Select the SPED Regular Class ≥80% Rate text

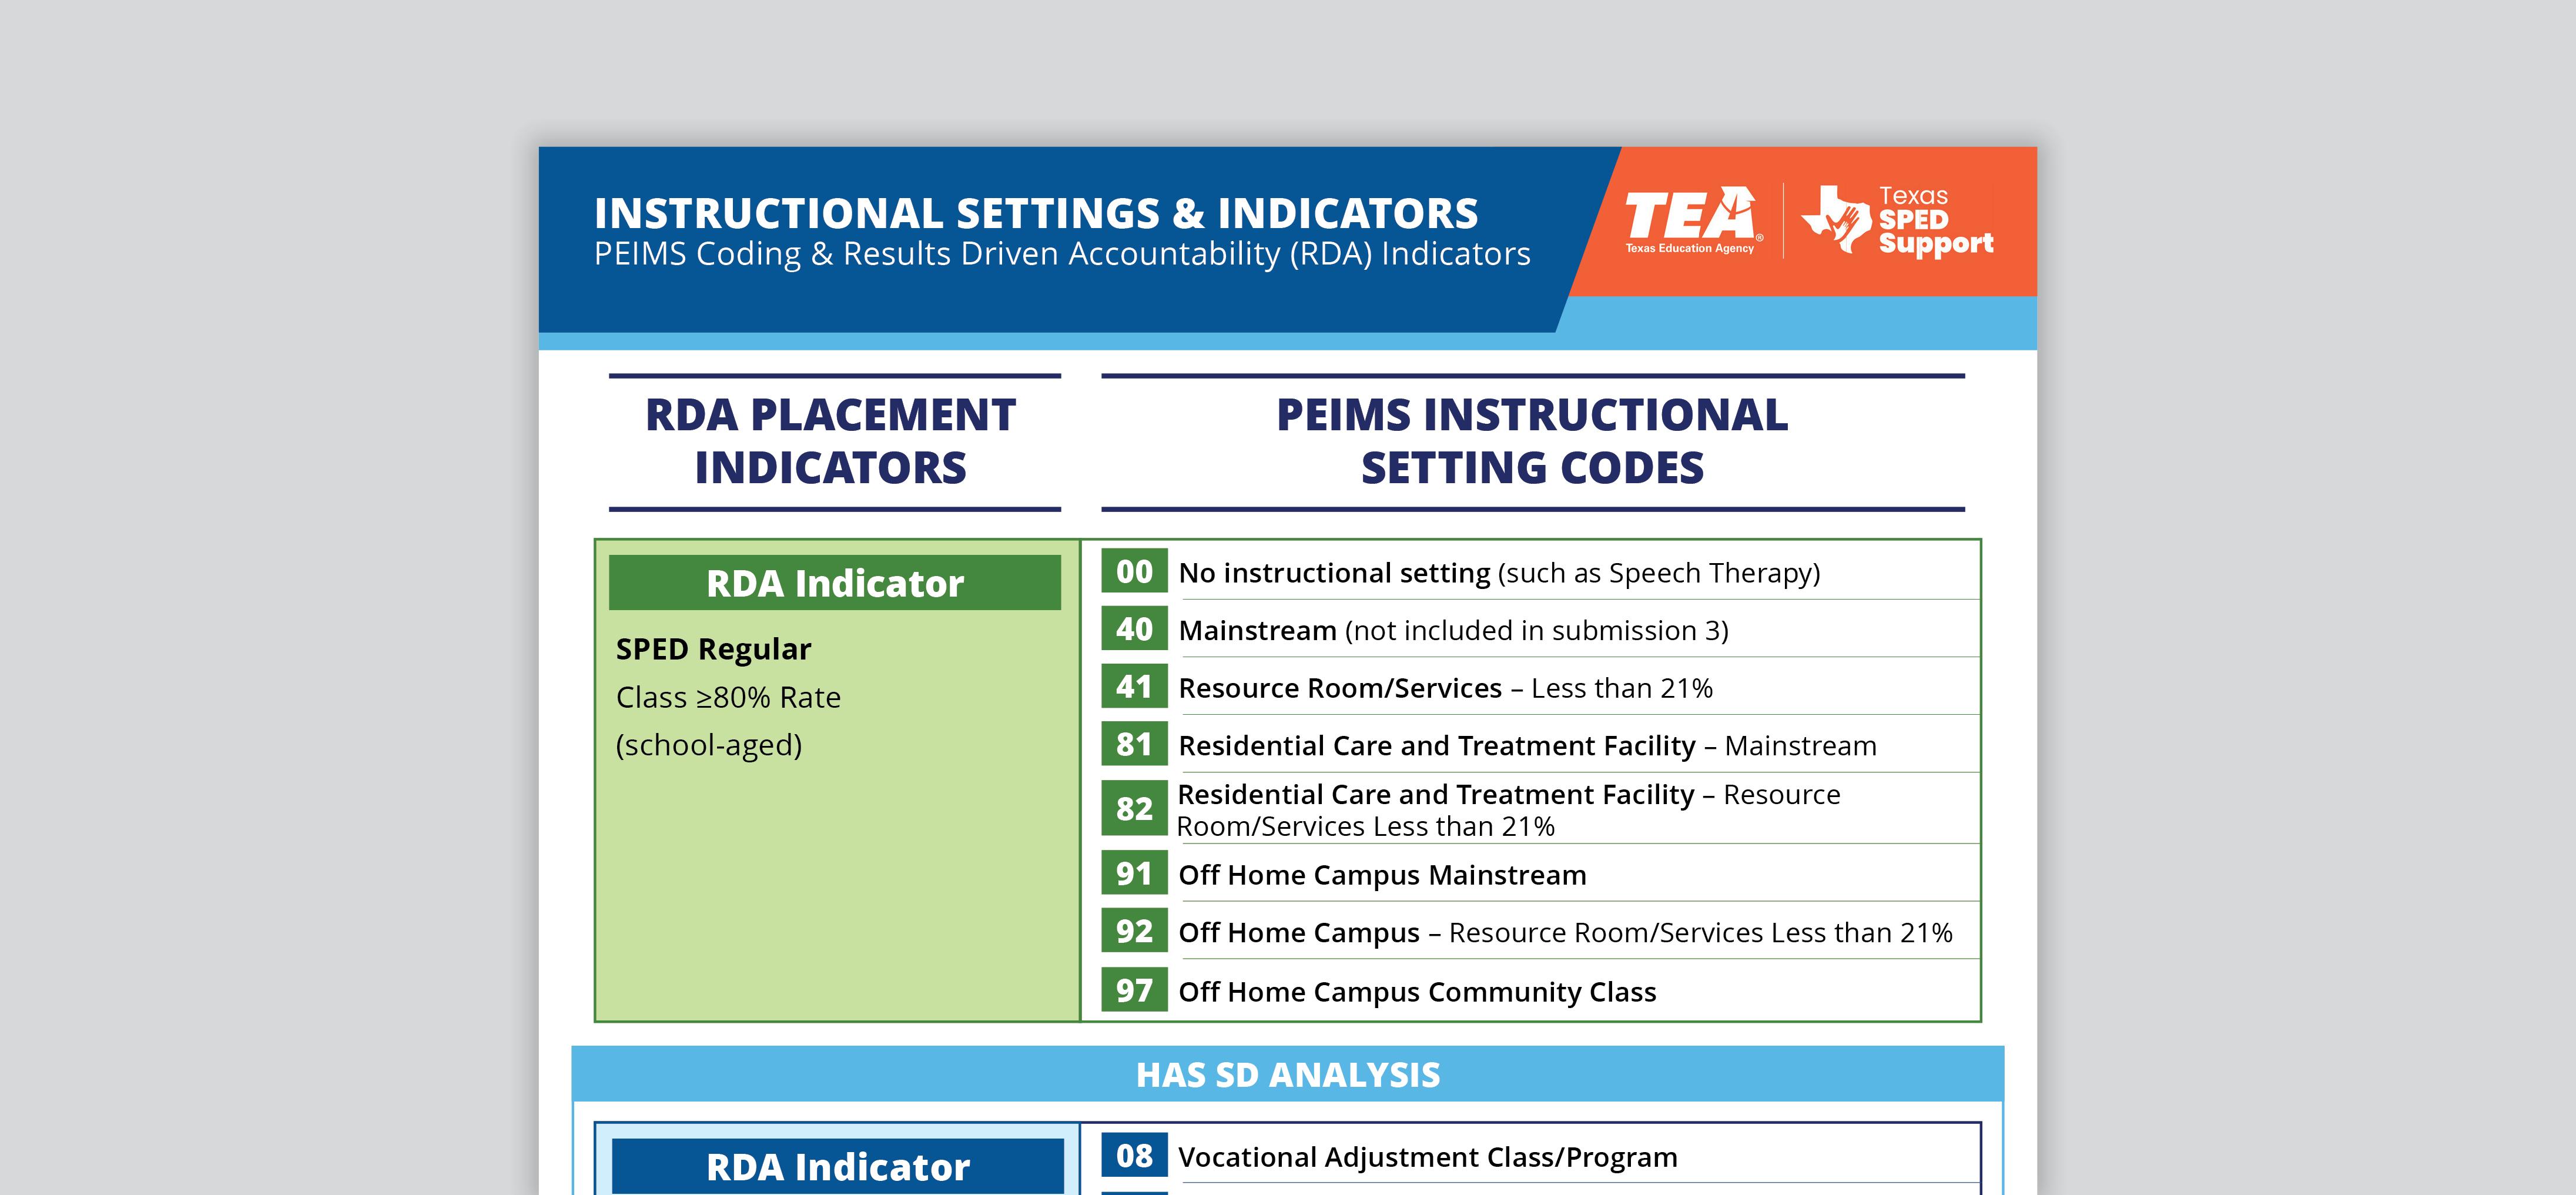point(728,673)
